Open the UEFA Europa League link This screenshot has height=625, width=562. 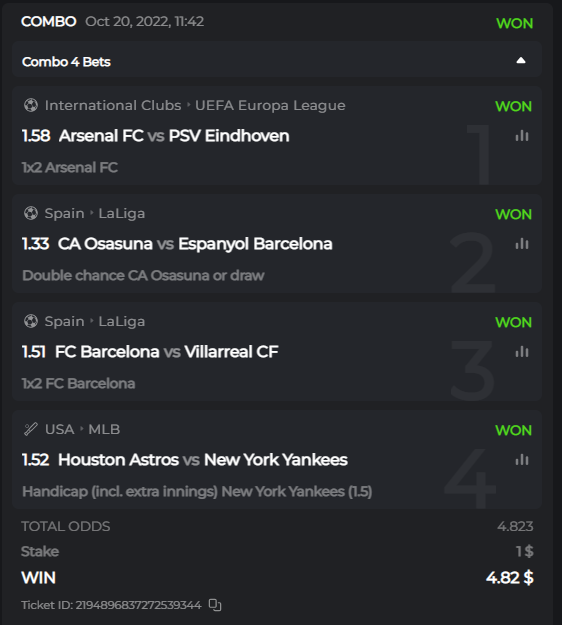coord(270,105)
